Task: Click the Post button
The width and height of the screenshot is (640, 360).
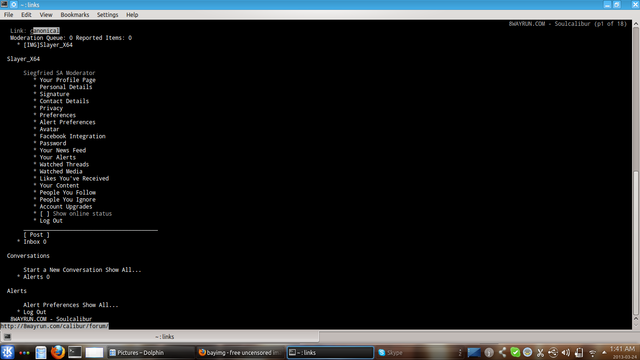Action: click(36, 235)
